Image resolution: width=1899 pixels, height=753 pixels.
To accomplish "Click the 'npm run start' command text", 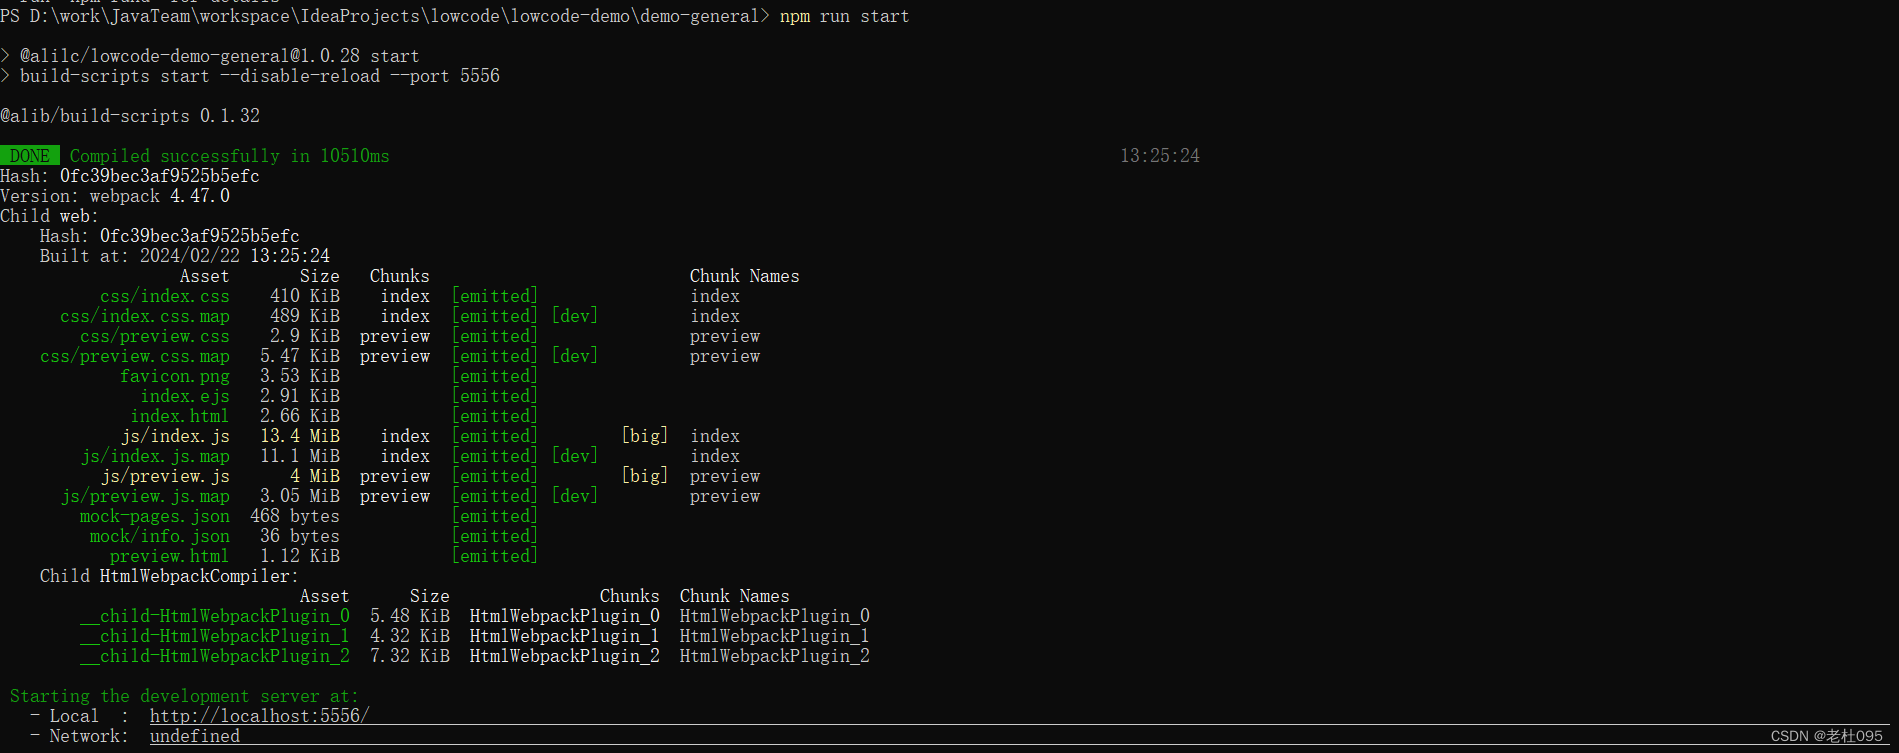I will click(844, 16).
